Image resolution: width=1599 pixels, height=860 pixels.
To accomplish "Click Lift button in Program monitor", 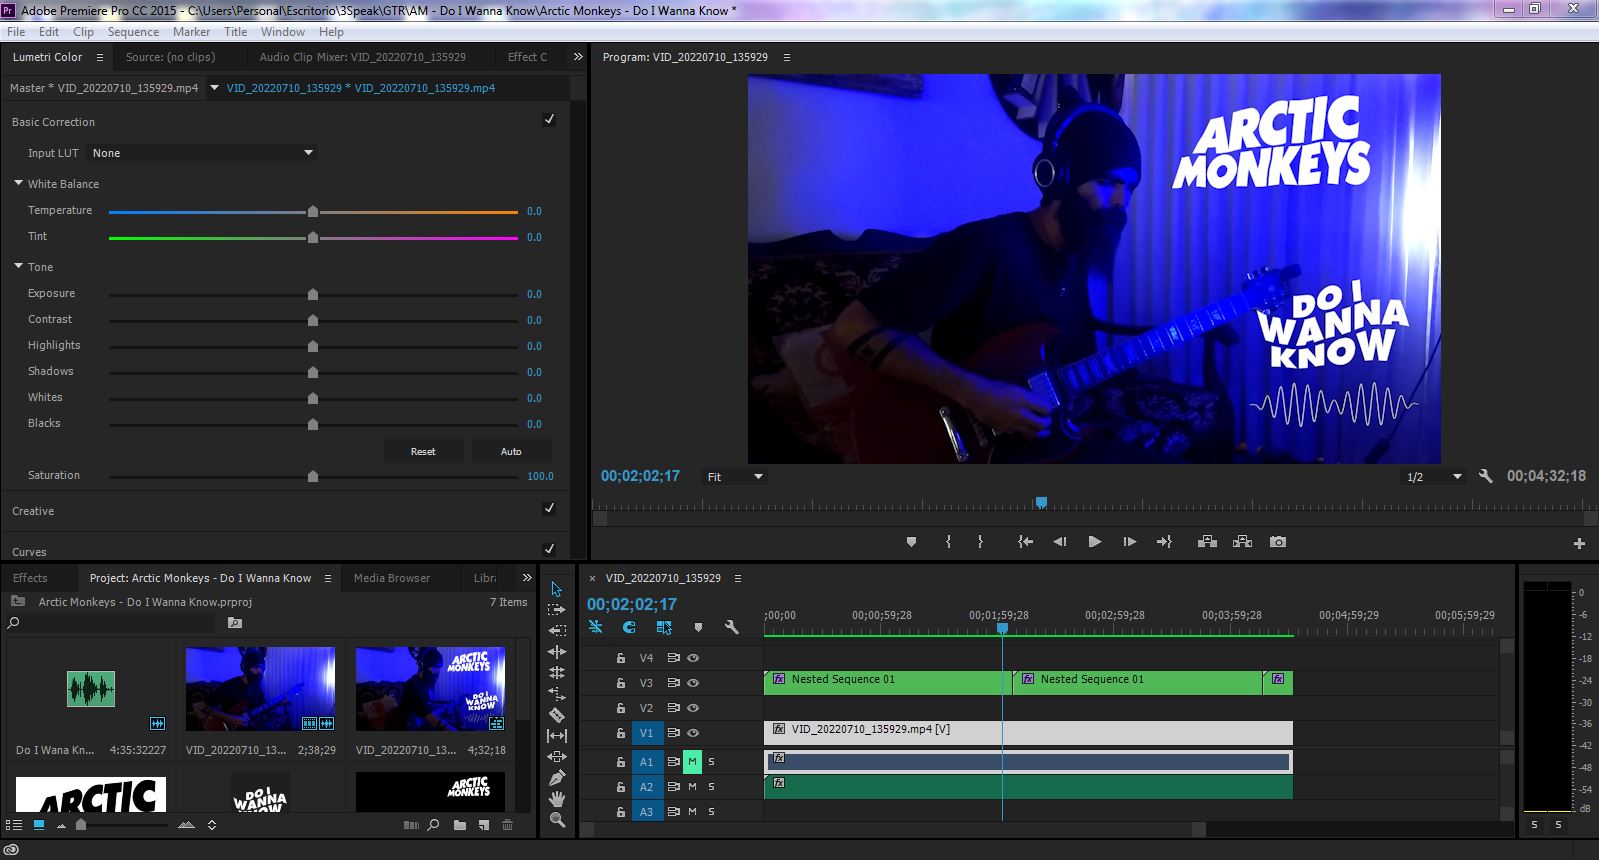I will click(x=1207, y=542).
